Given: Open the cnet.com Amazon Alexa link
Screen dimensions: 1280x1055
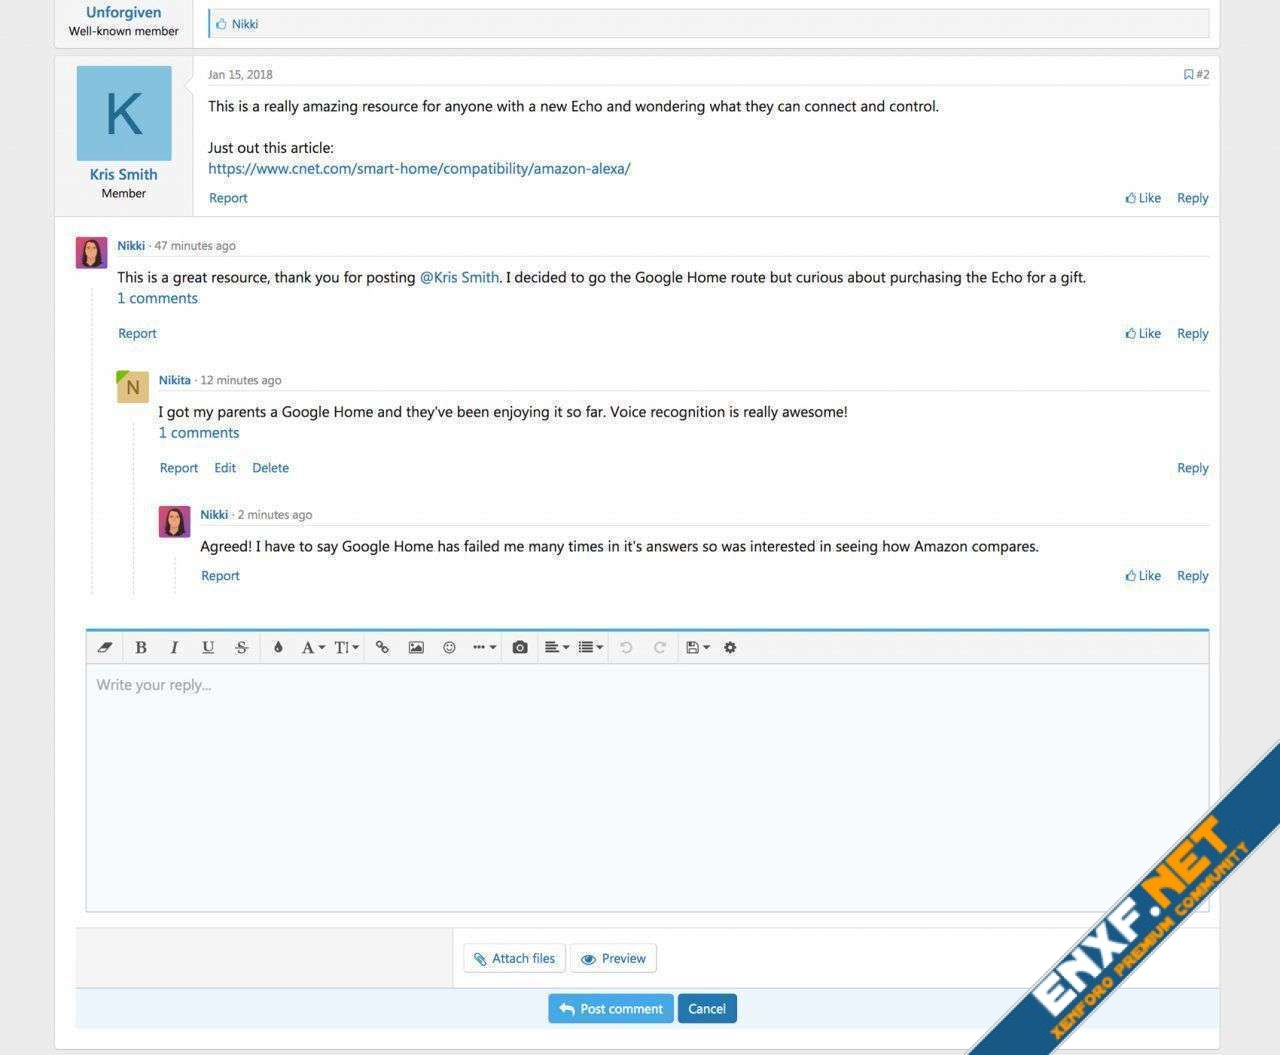Looking at the screenshot, I should coord(419,168).
